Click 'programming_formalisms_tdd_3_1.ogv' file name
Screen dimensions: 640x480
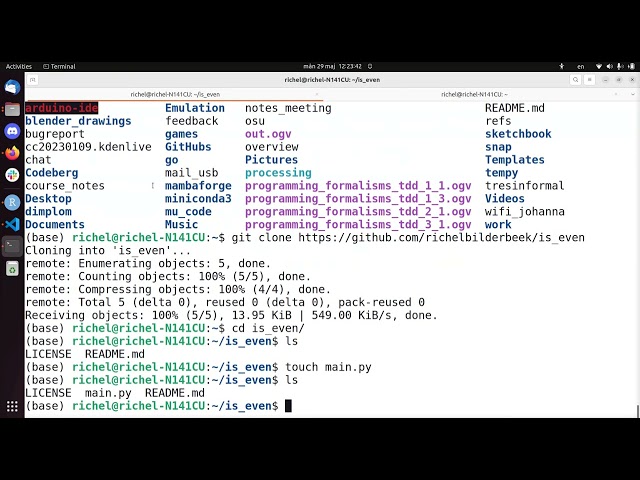tap(358, 224)
